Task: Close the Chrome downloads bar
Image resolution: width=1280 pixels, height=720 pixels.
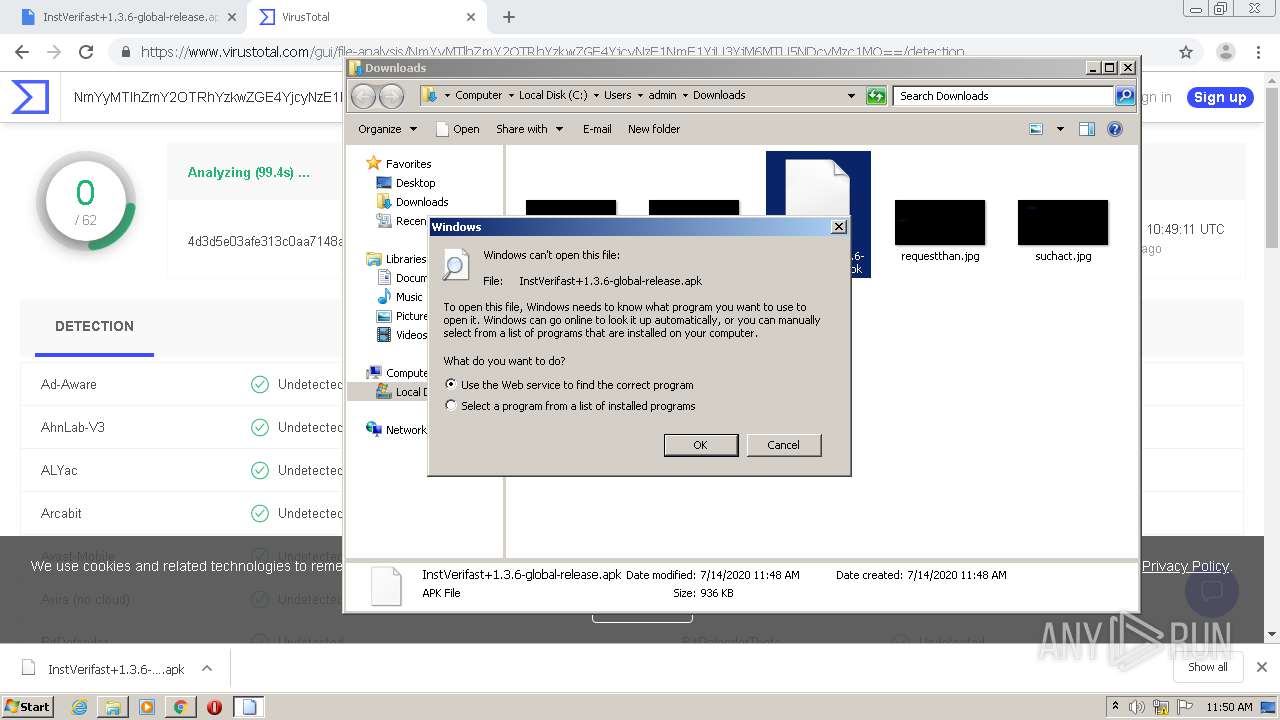Action: point(1261,667)
